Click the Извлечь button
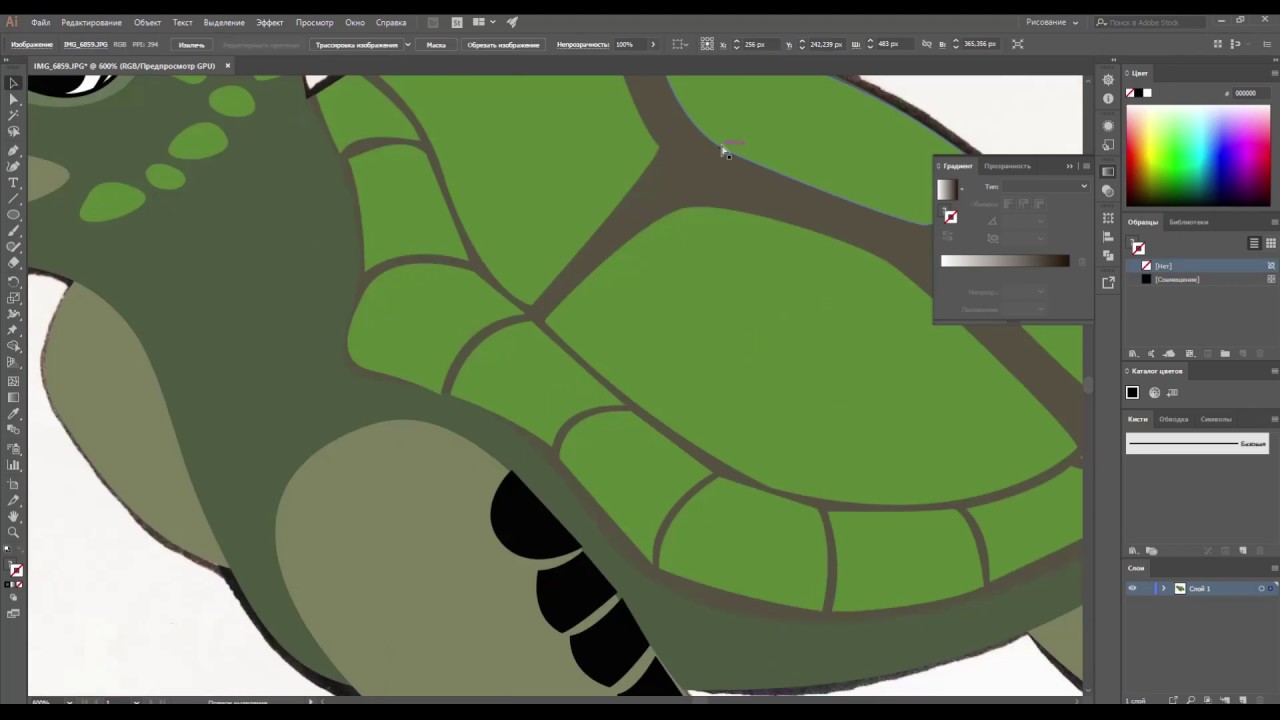The image size is (1280, 720). click(191, 44)
